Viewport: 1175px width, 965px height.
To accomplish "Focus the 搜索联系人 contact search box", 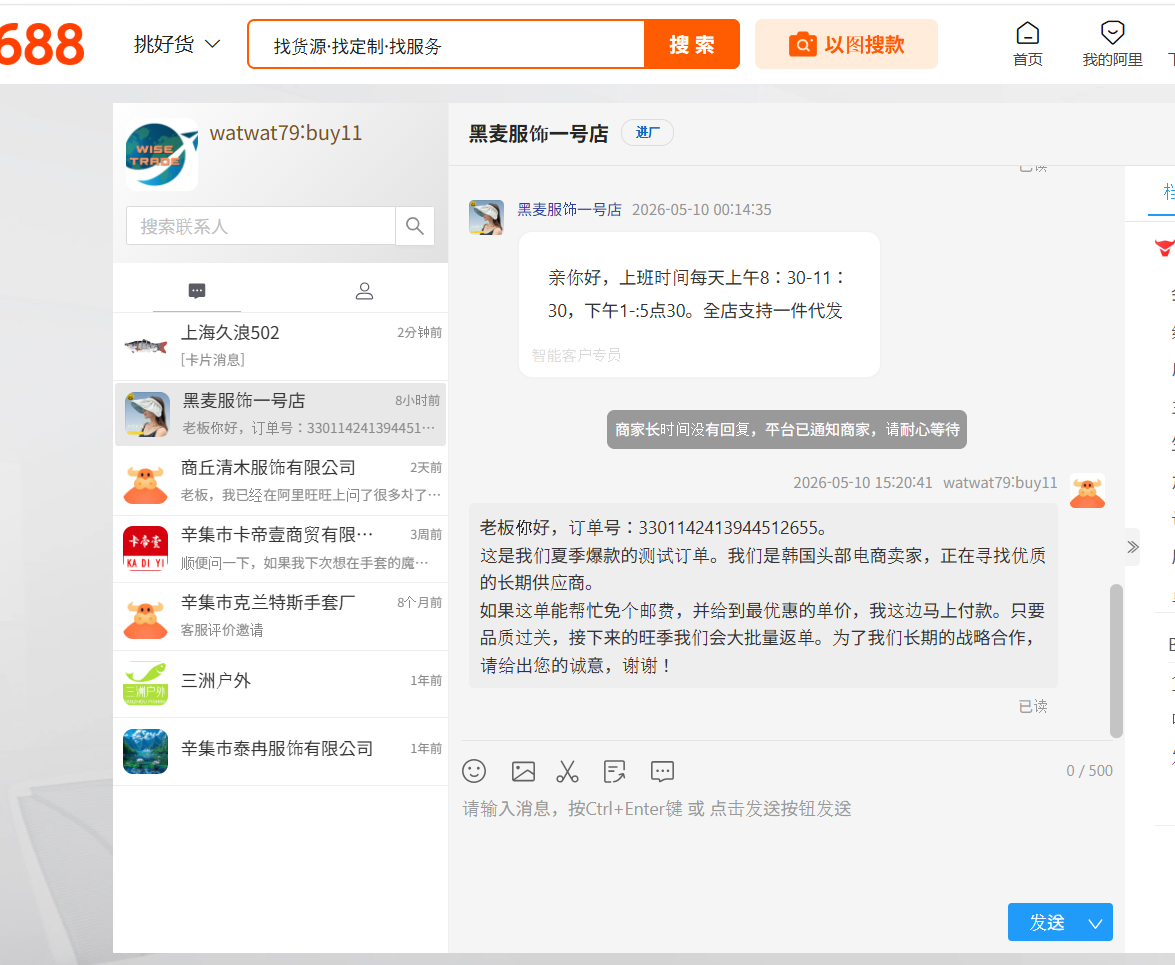I will (x=261, y=226).
